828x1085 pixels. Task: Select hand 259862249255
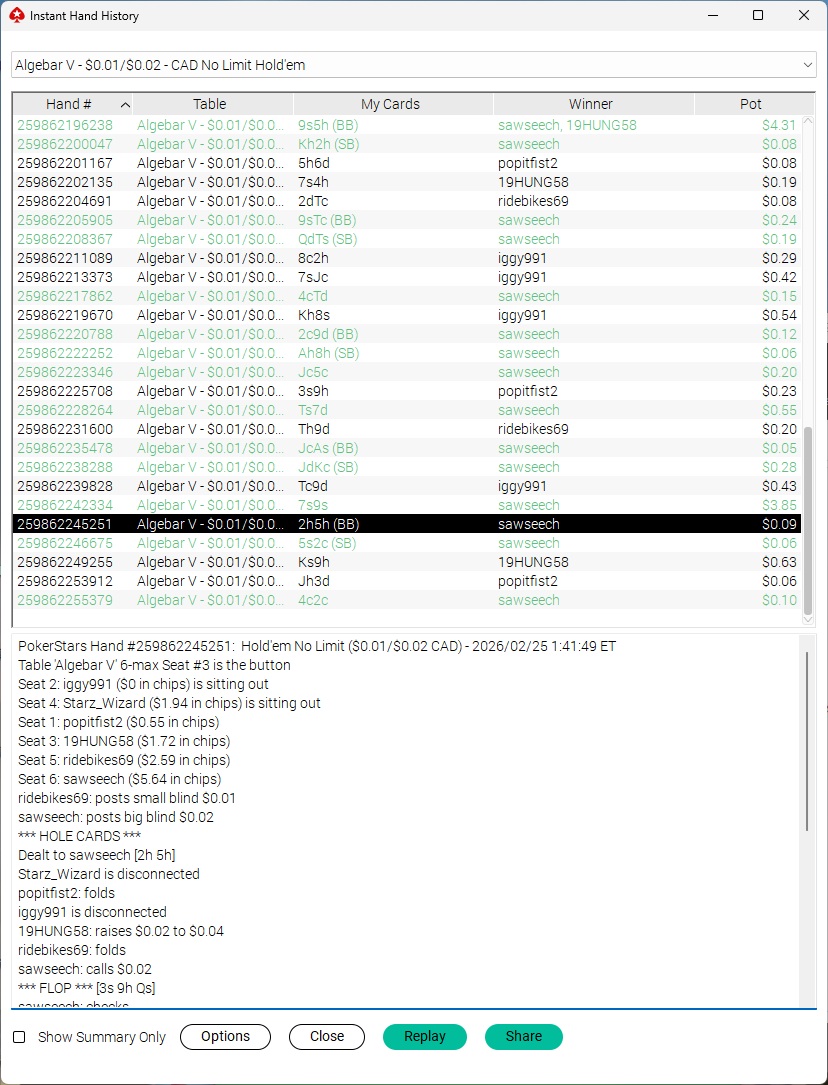407,563
